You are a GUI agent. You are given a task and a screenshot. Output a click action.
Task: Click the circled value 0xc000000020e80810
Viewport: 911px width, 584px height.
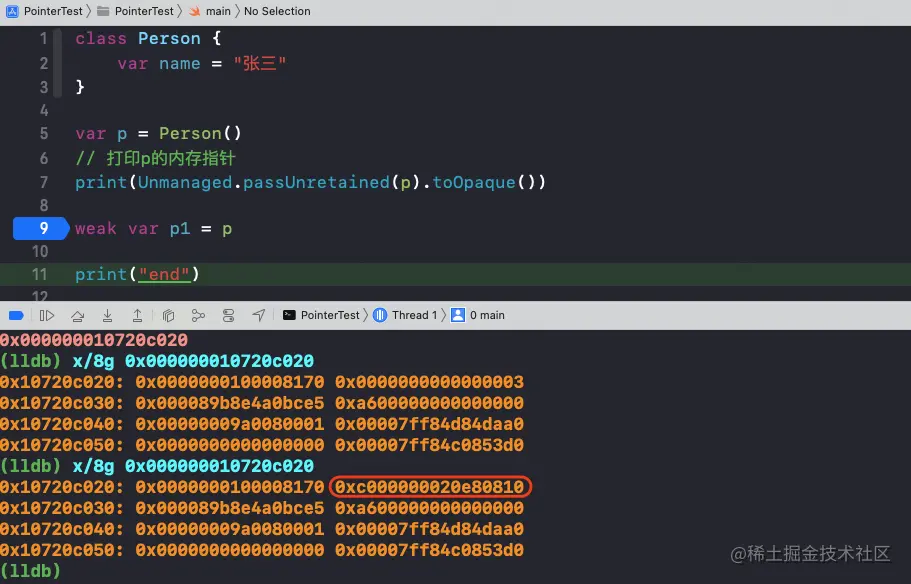(430, 487)
